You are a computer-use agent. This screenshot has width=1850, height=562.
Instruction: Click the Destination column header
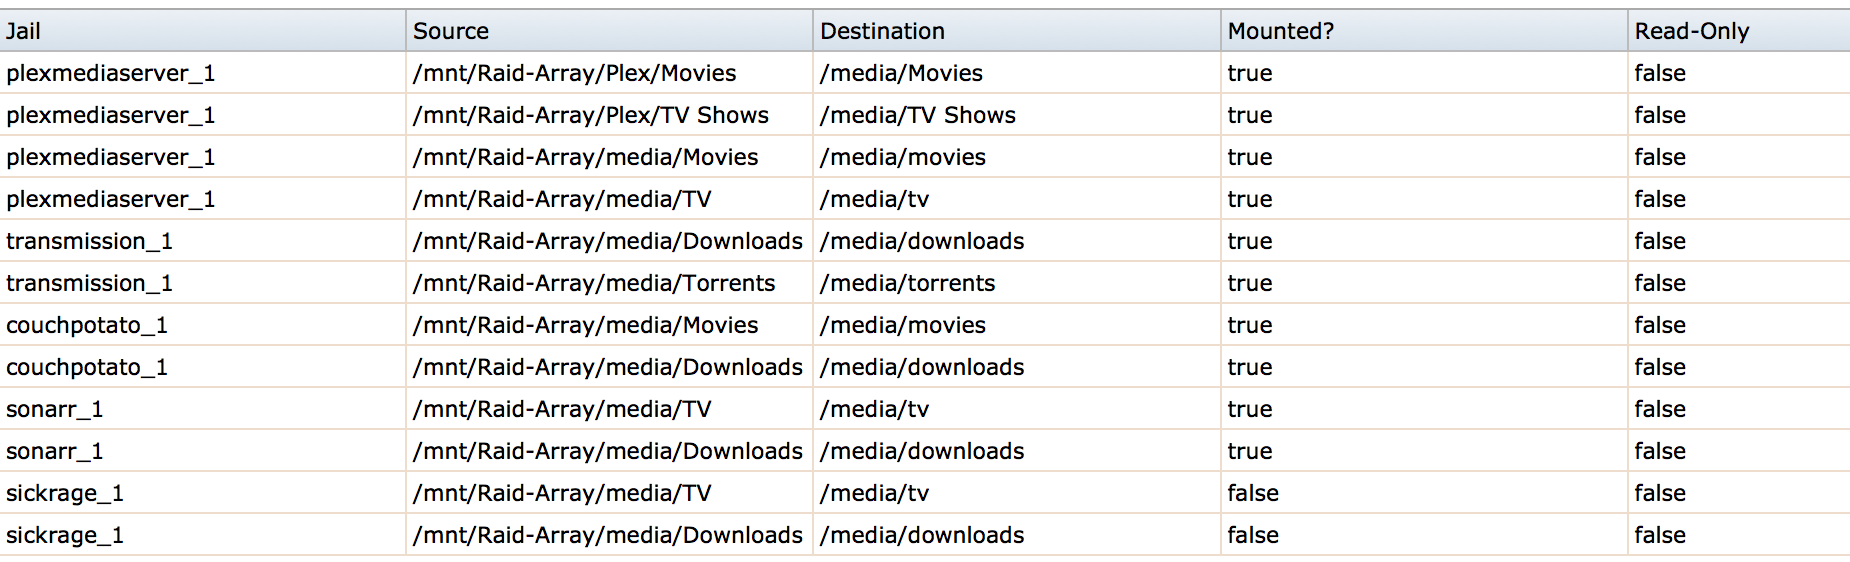(x=1017, y=31)
